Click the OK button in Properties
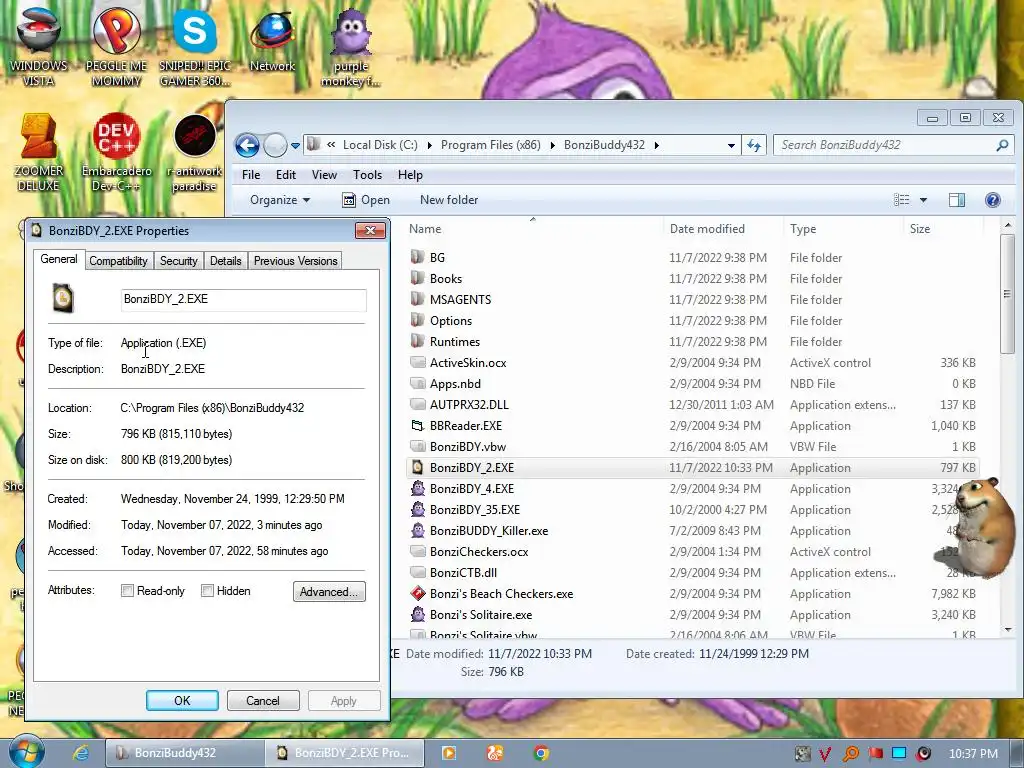 [x=182, y=701]
